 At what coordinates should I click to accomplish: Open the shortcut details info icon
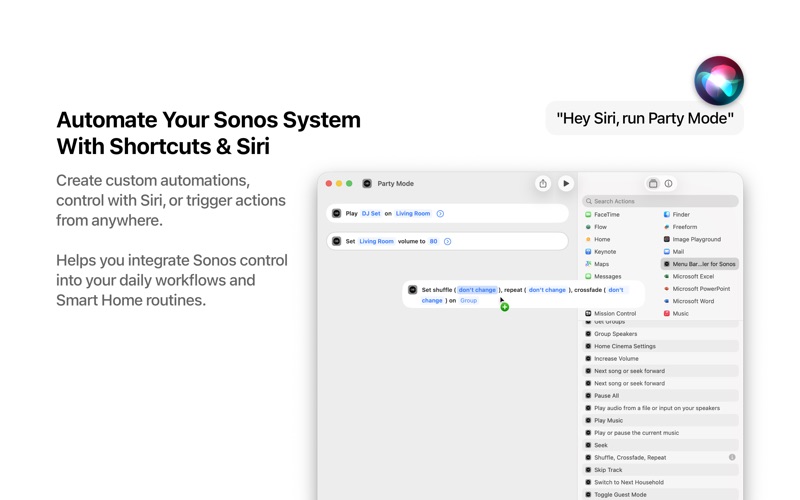[668, 184]
